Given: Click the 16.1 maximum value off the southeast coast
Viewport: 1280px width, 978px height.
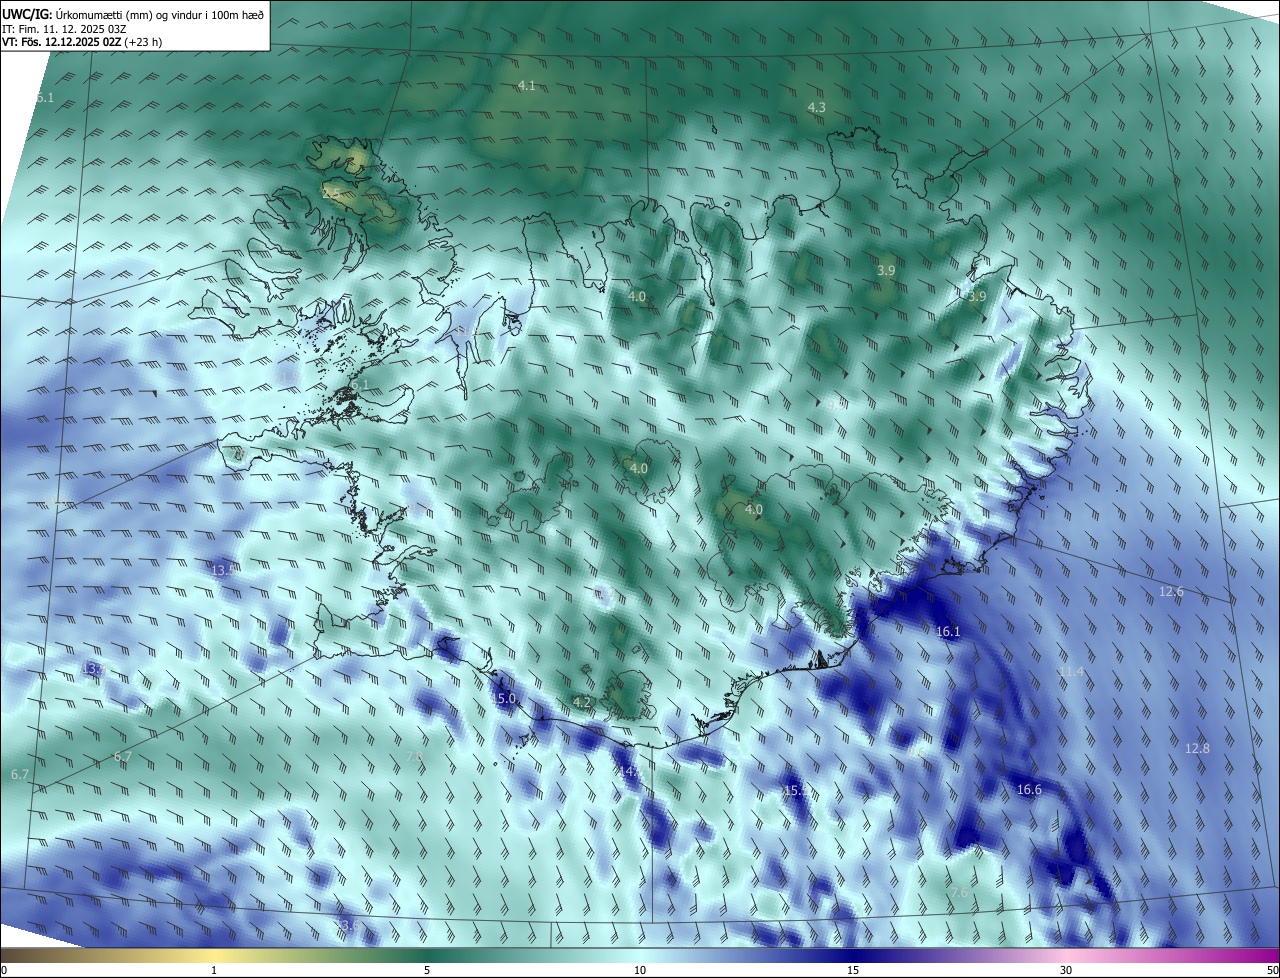Looking at the screenshot, I should 948,631.
